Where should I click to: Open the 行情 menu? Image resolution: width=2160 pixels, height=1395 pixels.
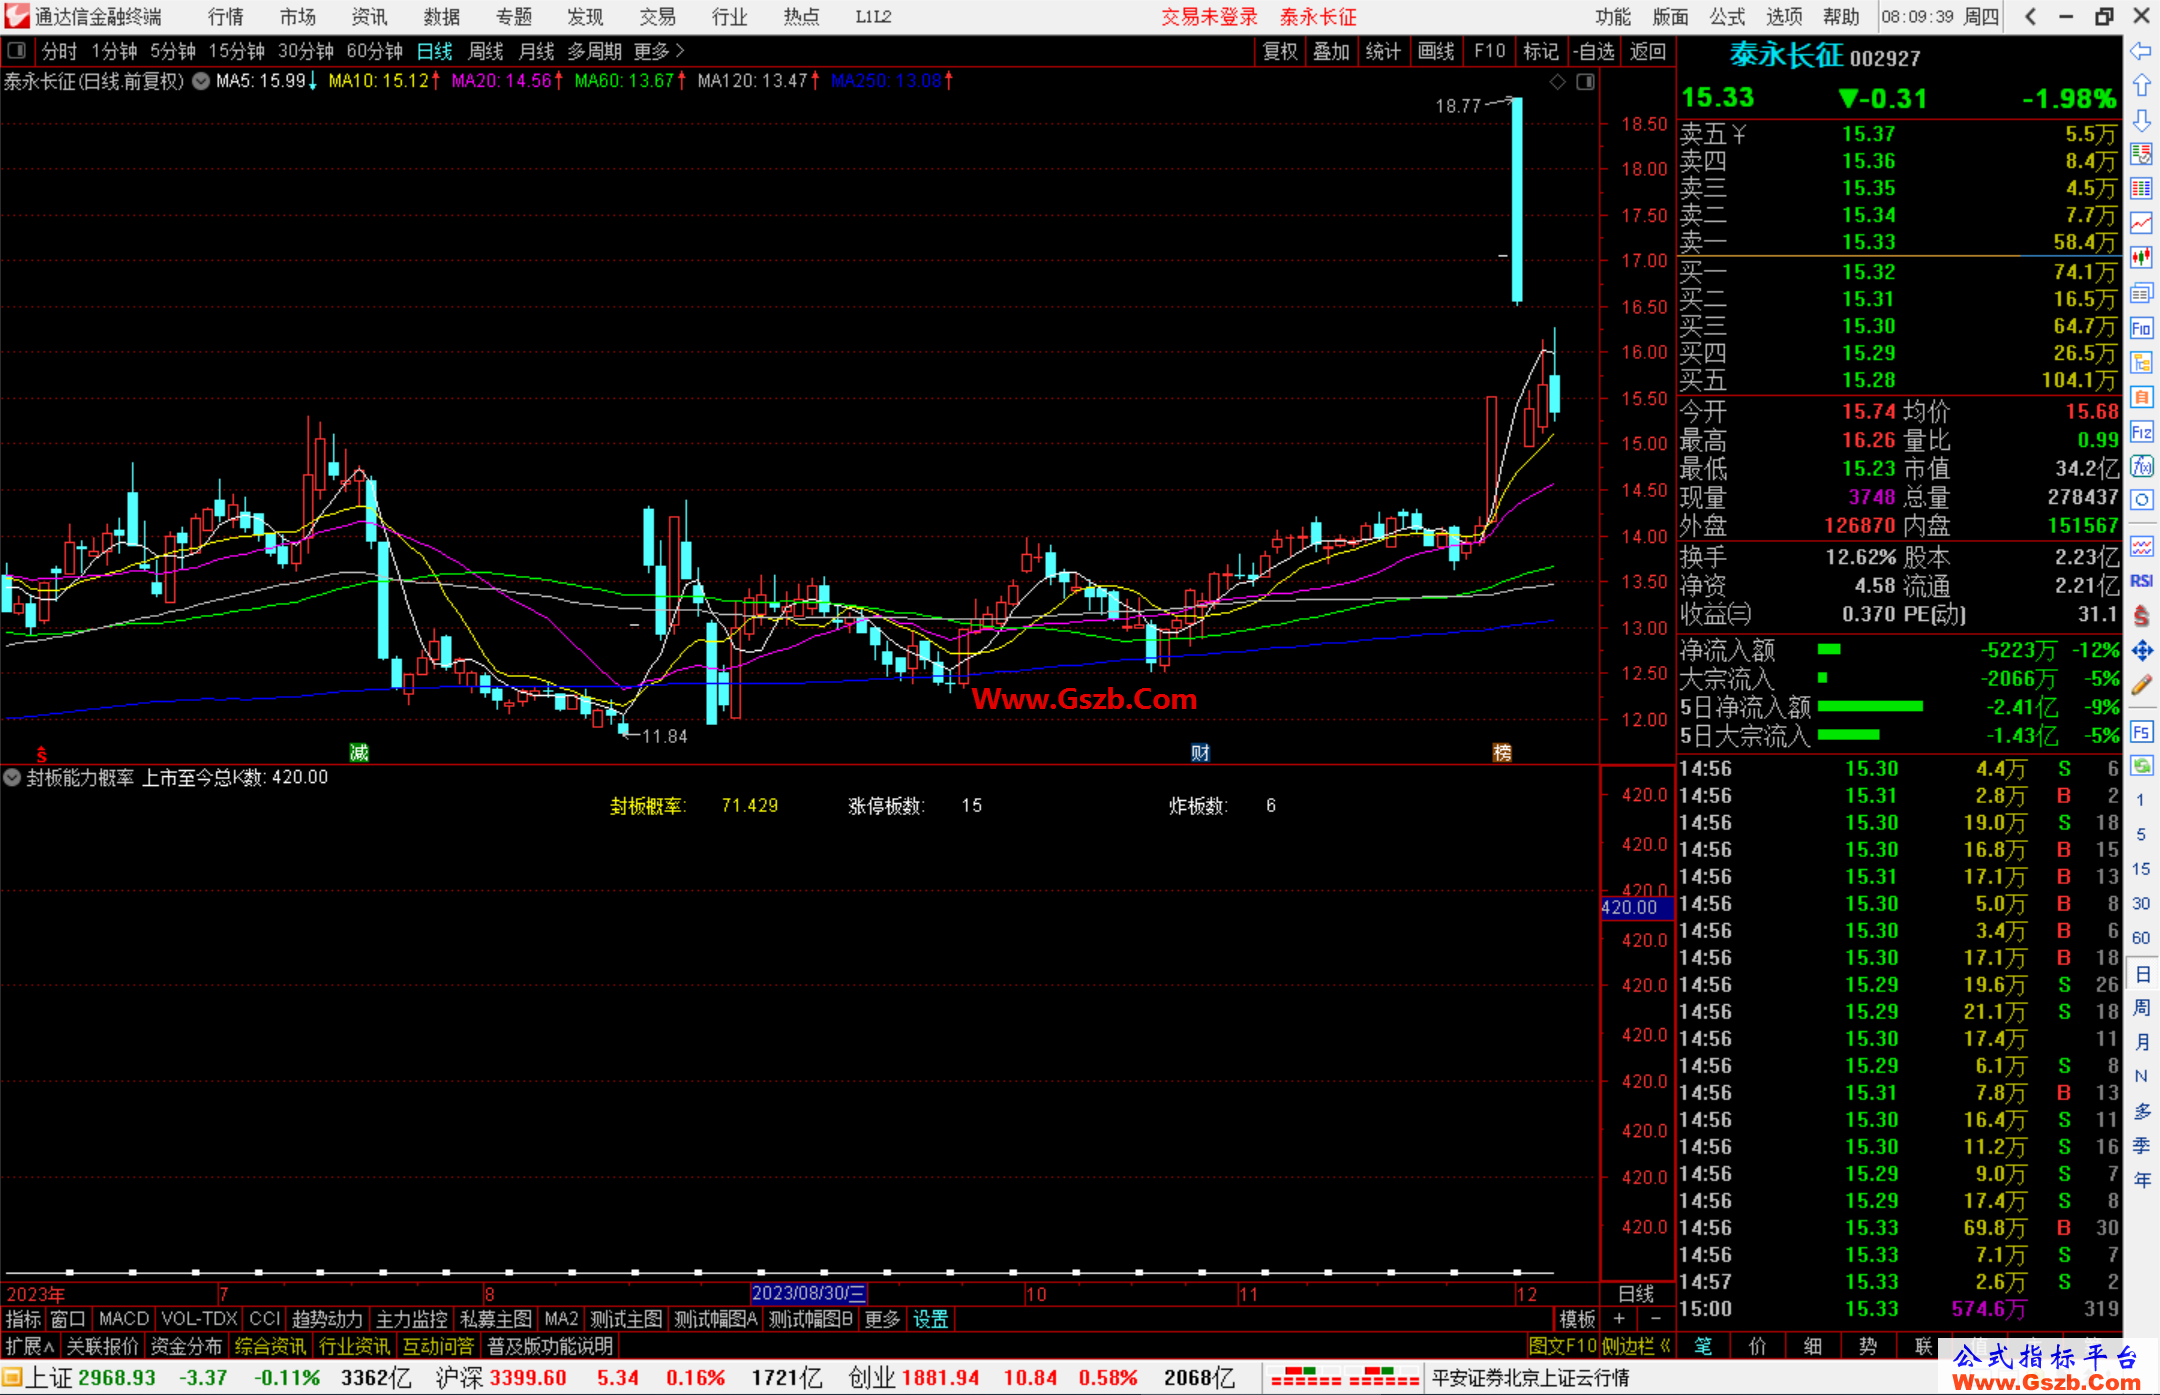(x=225, y=16)
